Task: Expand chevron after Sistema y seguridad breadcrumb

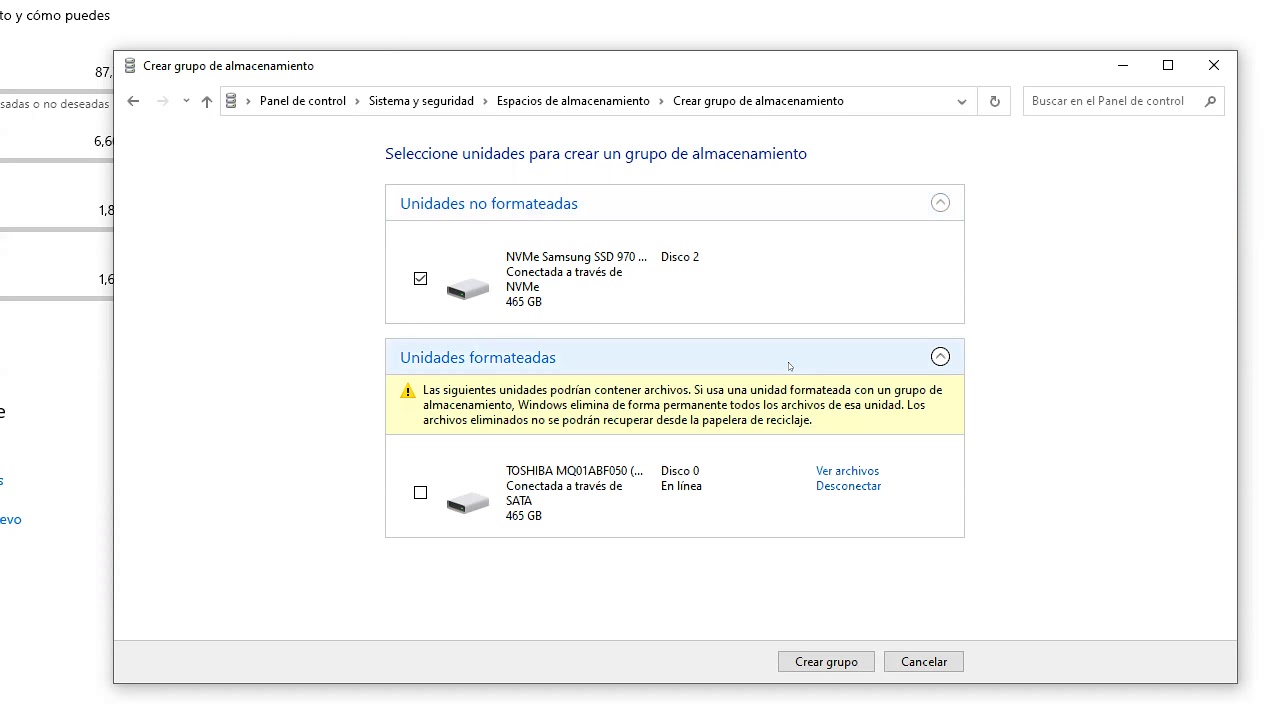Action: [485, 101]
